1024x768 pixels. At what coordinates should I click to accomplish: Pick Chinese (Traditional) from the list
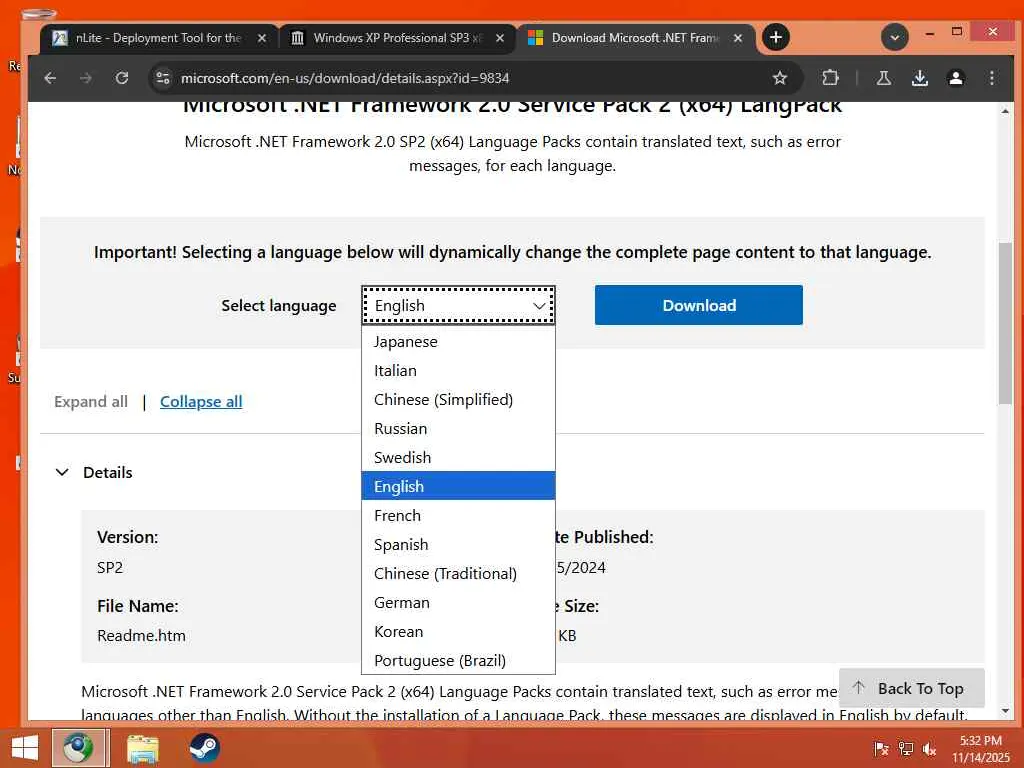pos(458,573)
